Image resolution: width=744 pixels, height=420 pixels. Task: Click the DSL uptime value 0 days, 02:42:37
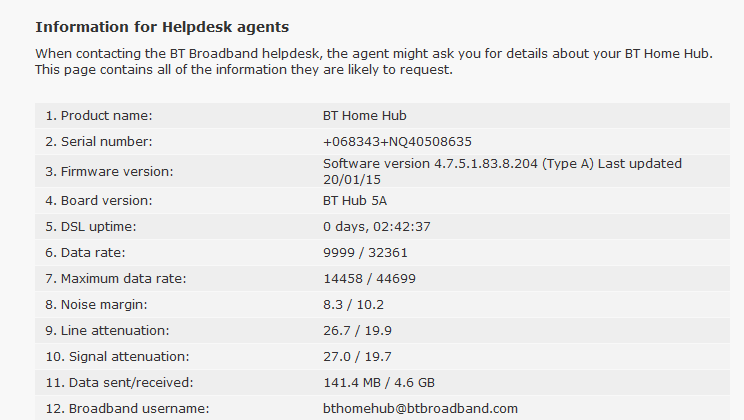[377, 227]
